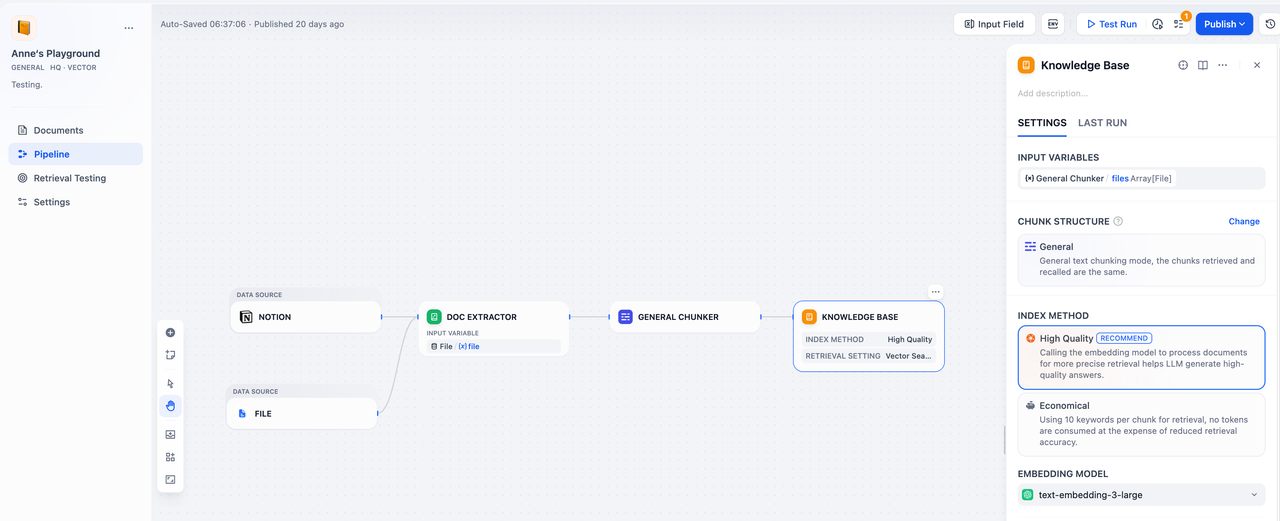The height and width of the screenshot is (521, 1280).
Task: Click the Test Run button
Action: [x=1110, y=24]
